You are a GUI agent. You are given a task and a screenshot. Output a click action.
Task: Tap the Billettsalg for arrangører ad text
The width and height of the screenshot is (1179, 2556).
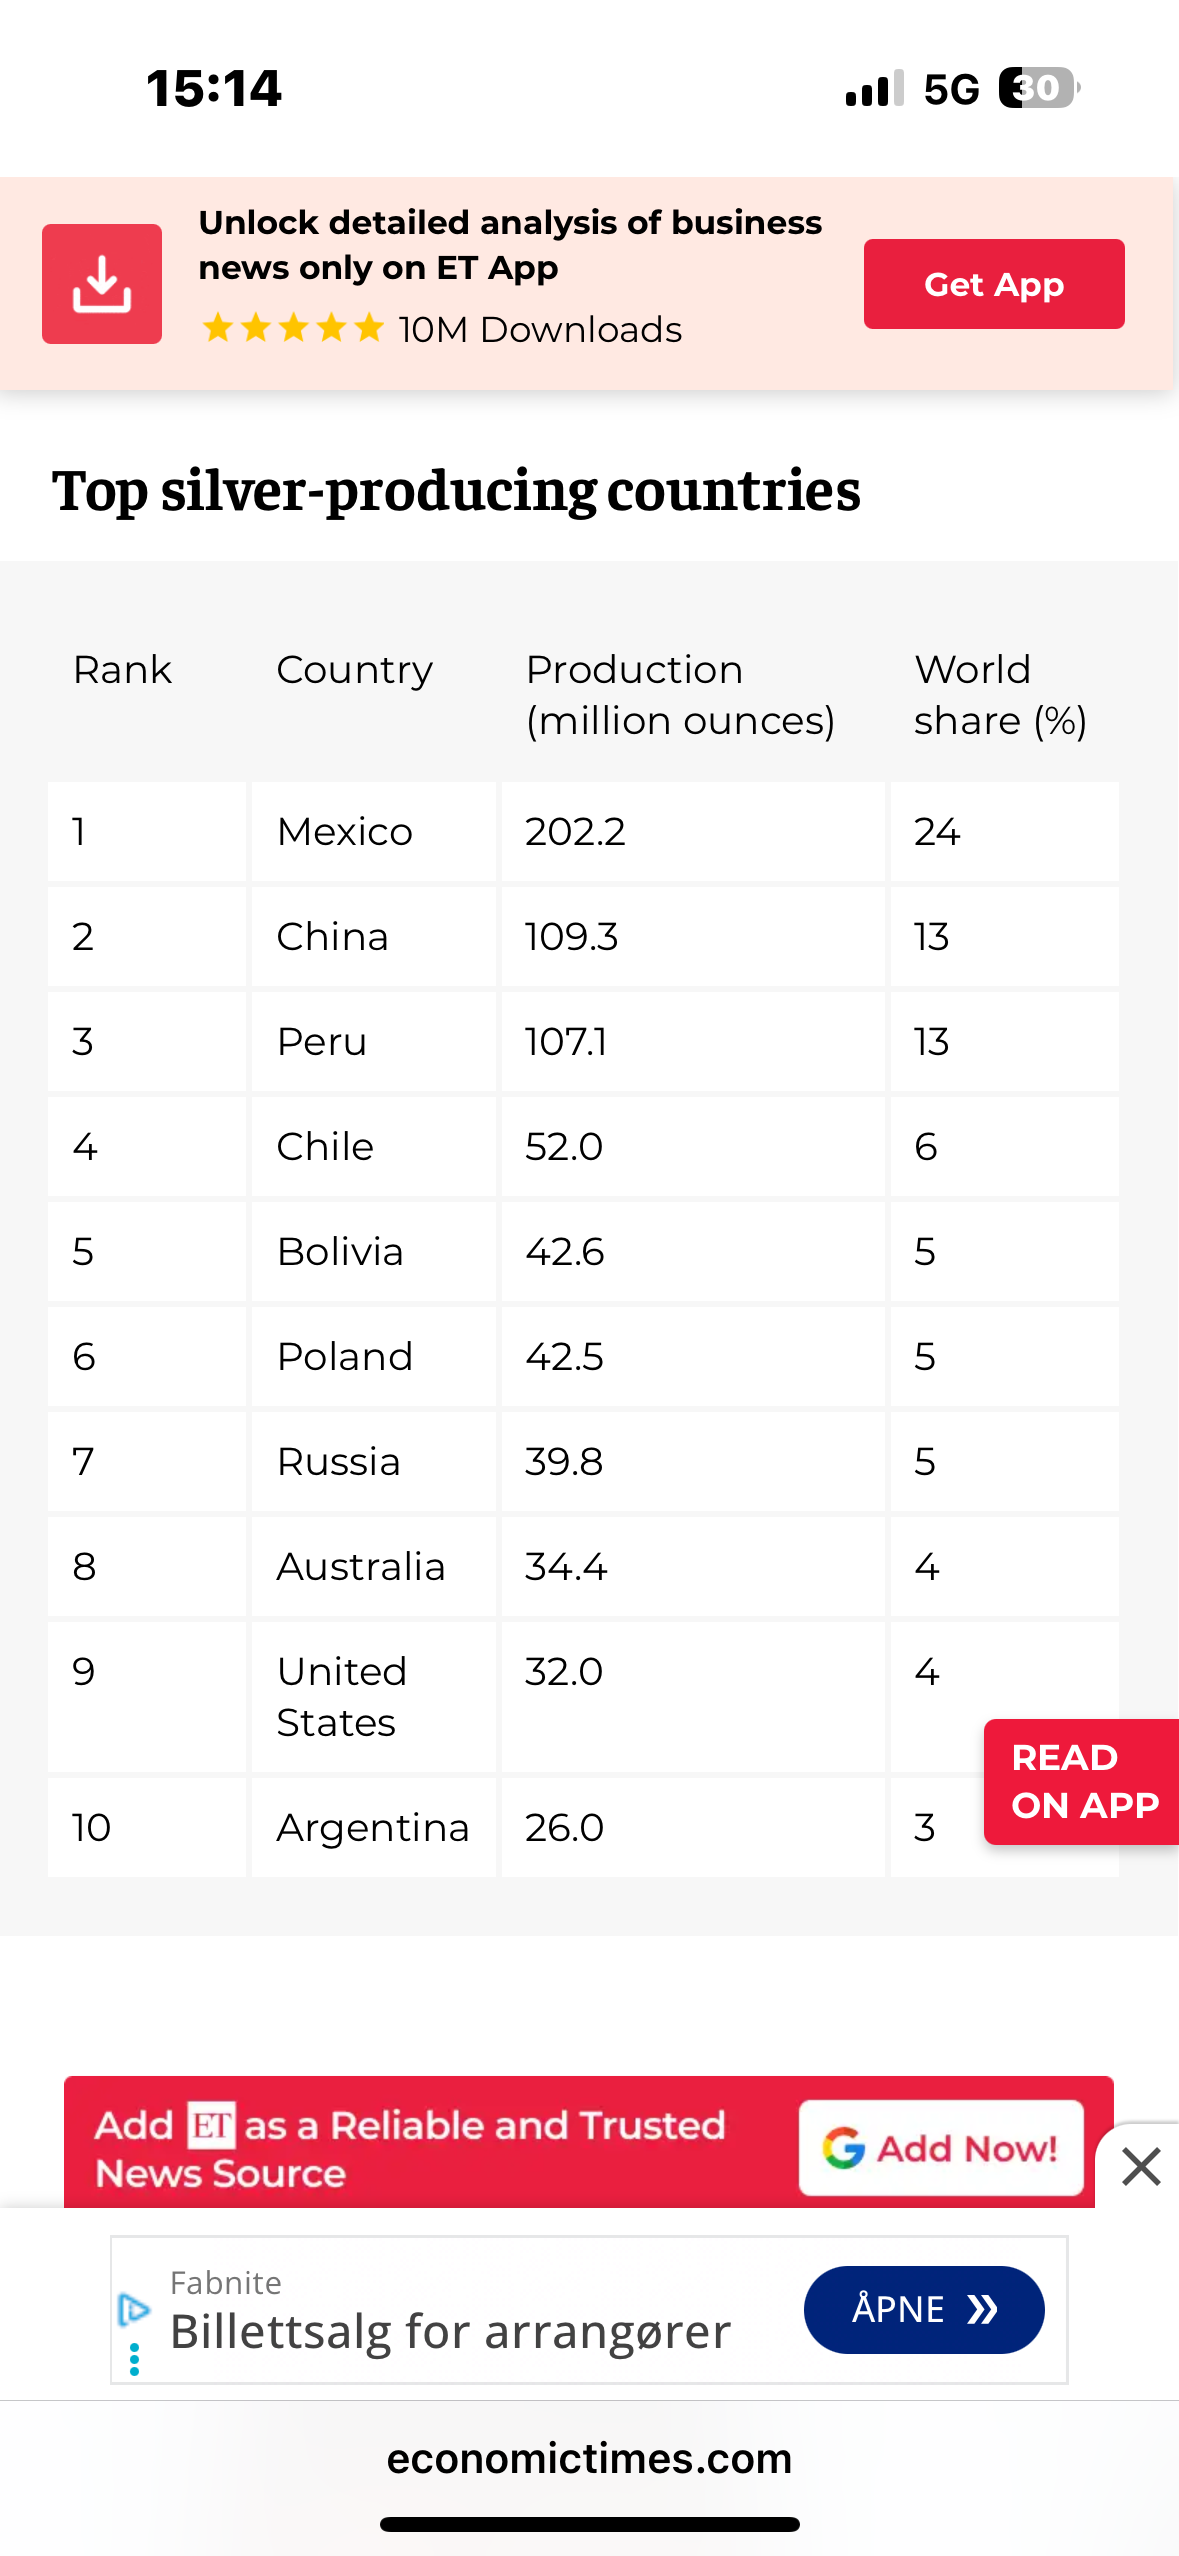pos(450,2332)
